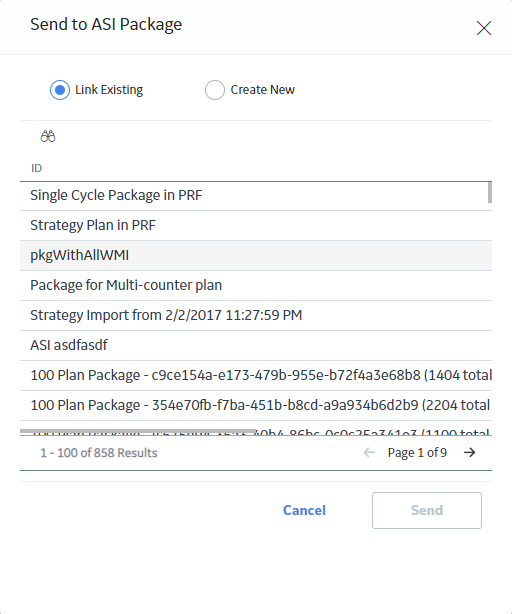
Task: Go to next results page arrow
Action: coord(469,453)
